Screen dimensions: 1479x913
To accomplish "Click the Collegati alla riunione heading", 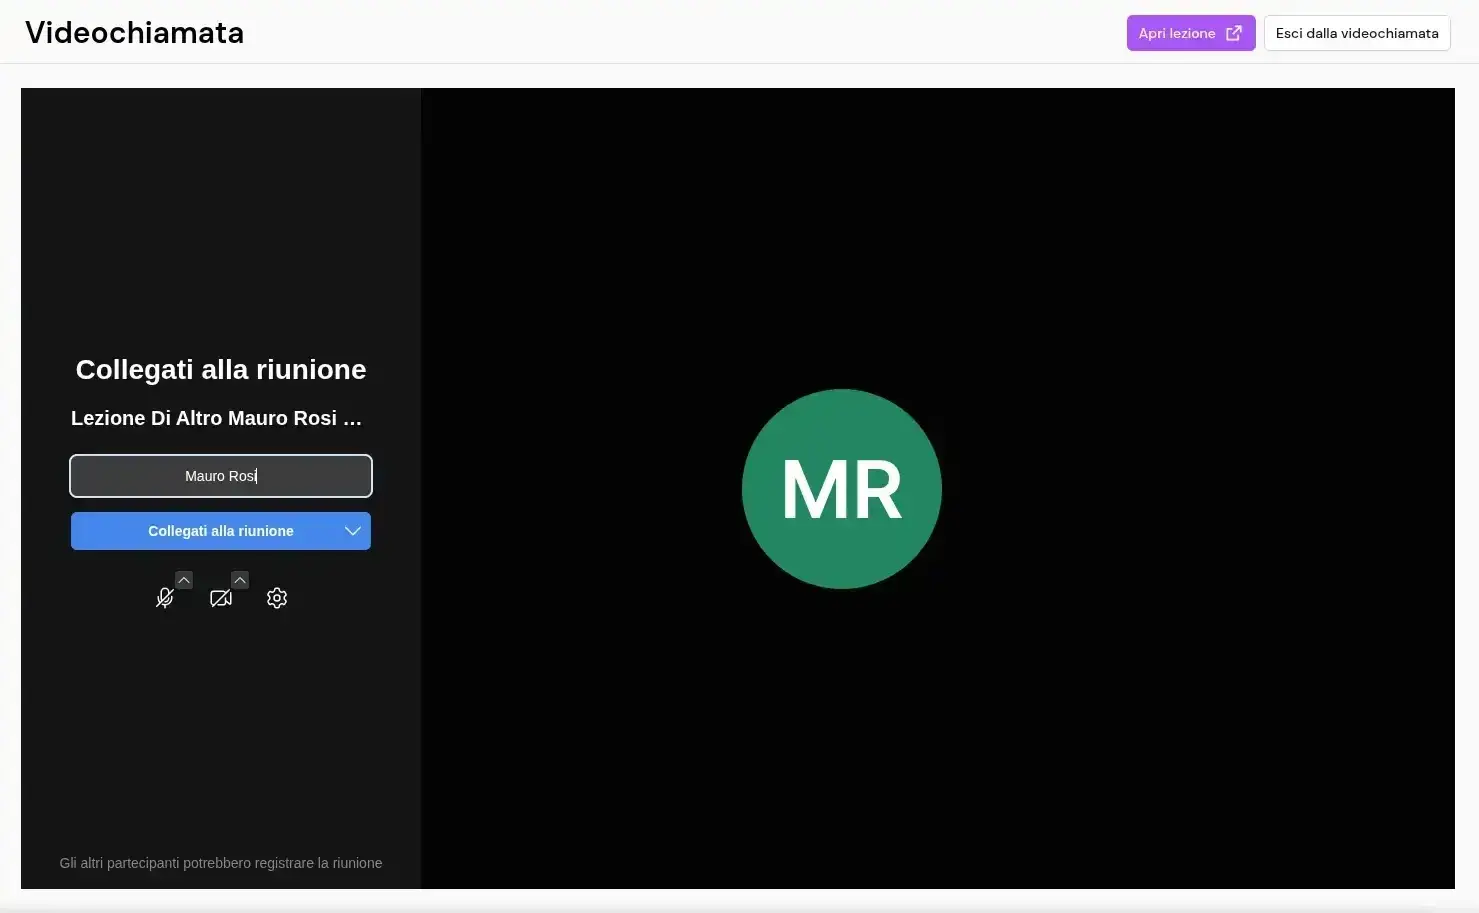I will [x=221, y=370].
